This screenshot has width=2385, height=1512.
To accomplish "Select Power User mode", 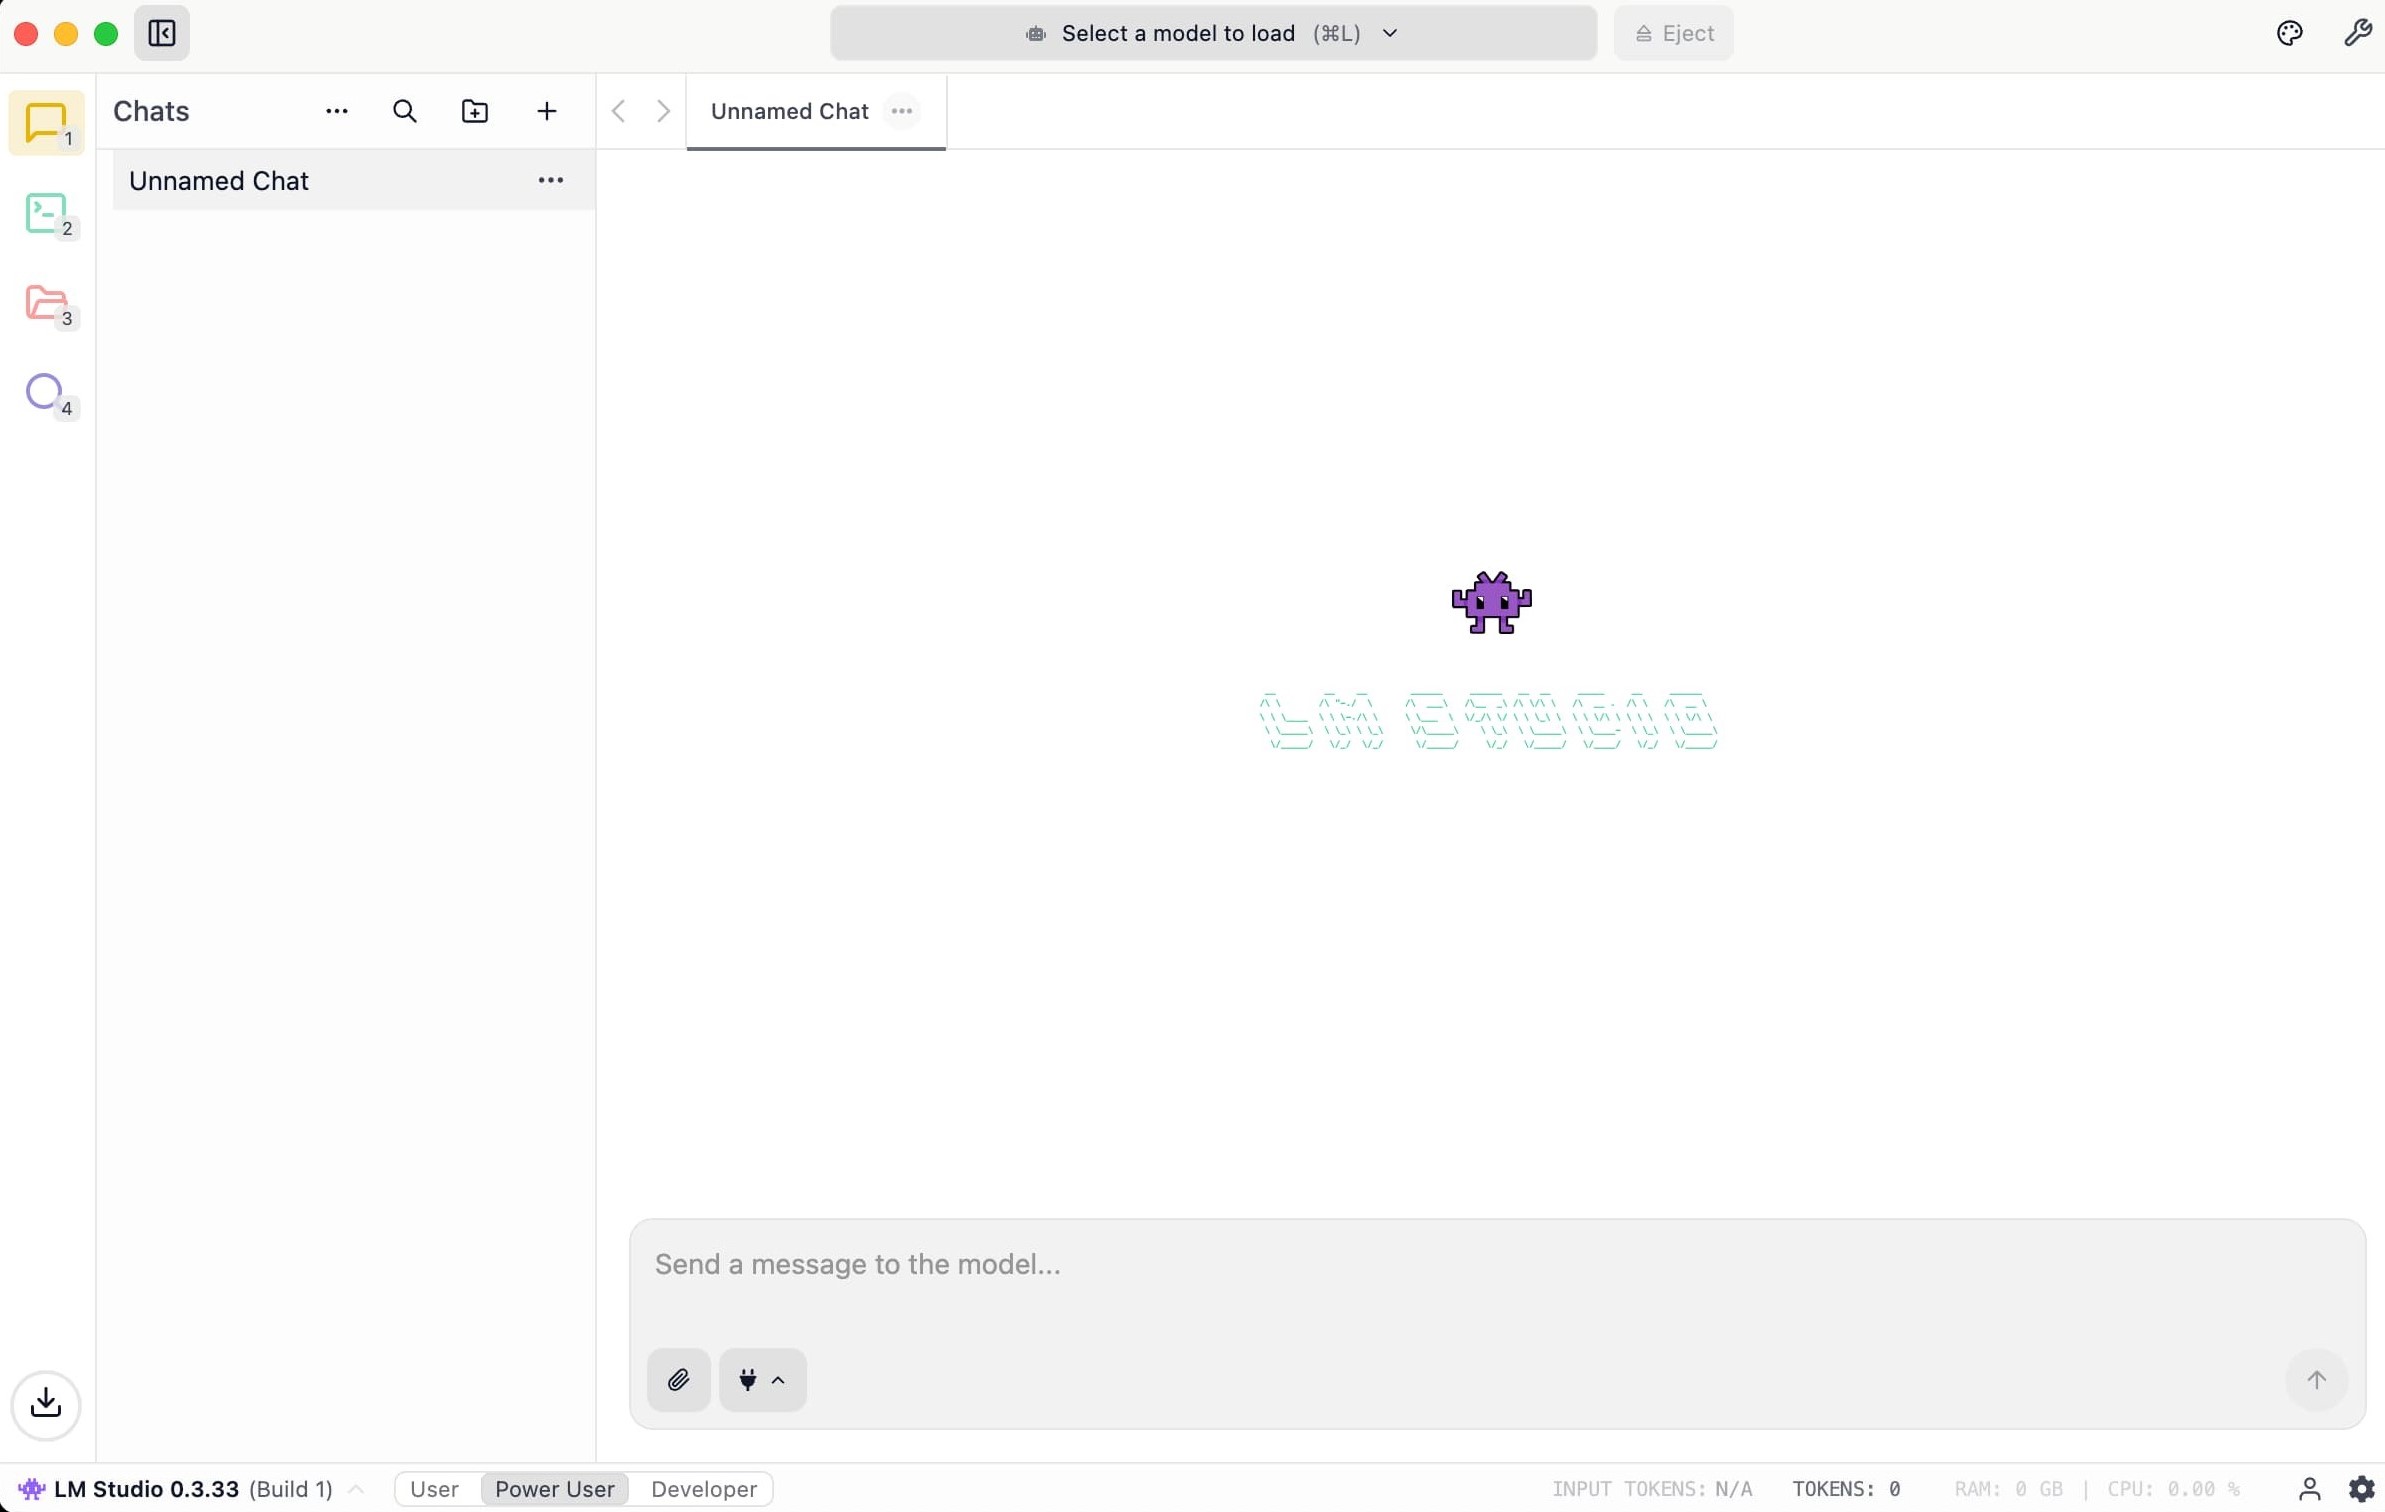I will click(554, 1489).
